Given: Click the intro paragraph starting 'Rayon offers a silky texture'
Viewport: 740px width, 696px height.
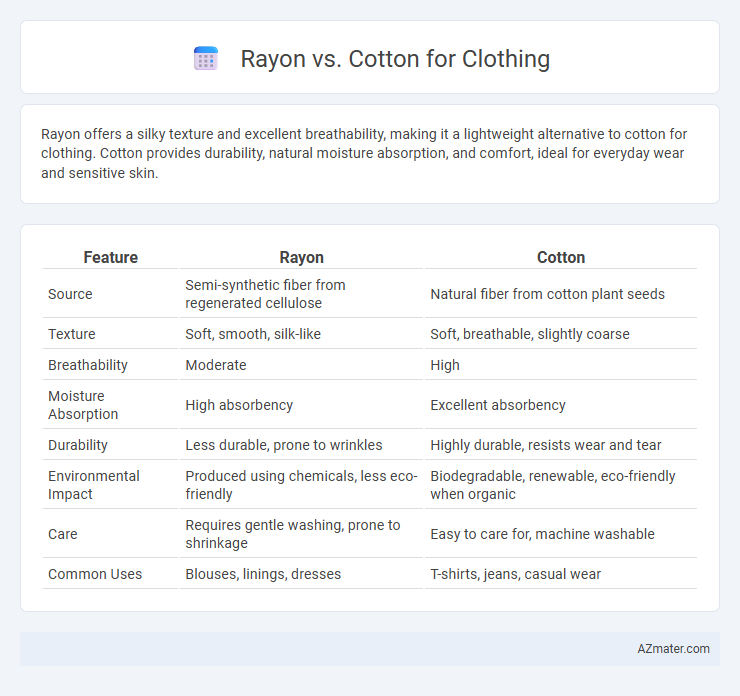Looking at the screenshot, I should pyautogui.click(x=364, y=153).
